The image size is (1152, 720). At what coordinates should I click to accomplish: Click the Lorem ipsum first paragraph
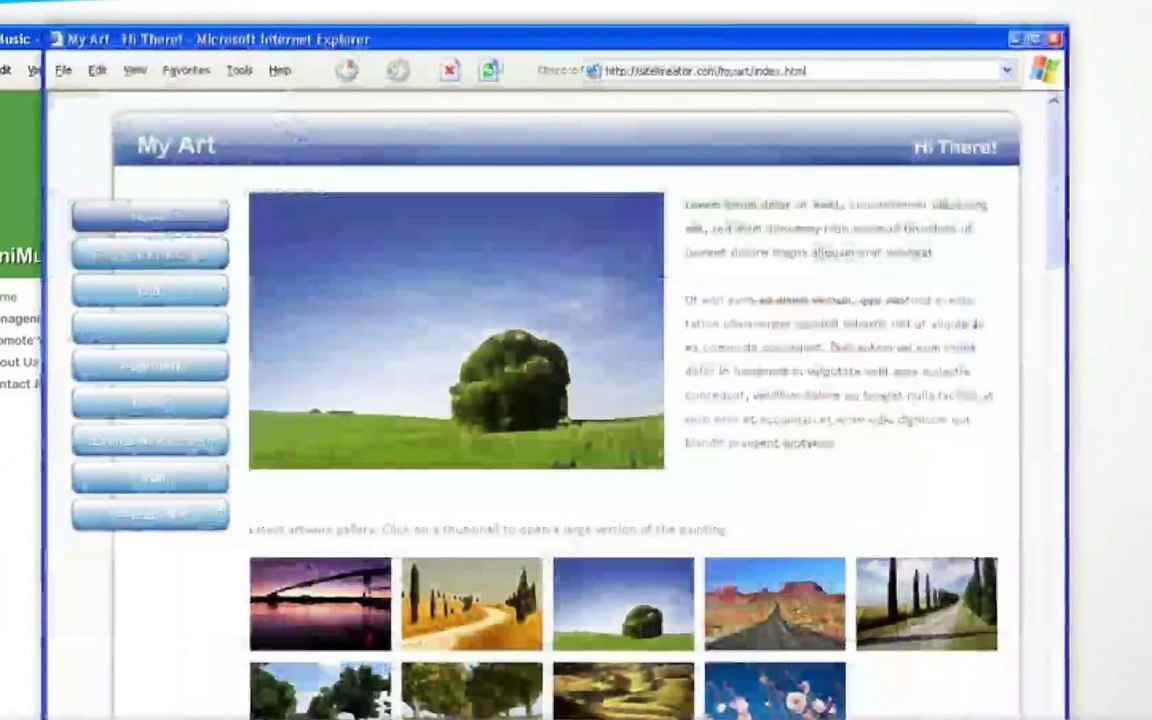[835, 228]
